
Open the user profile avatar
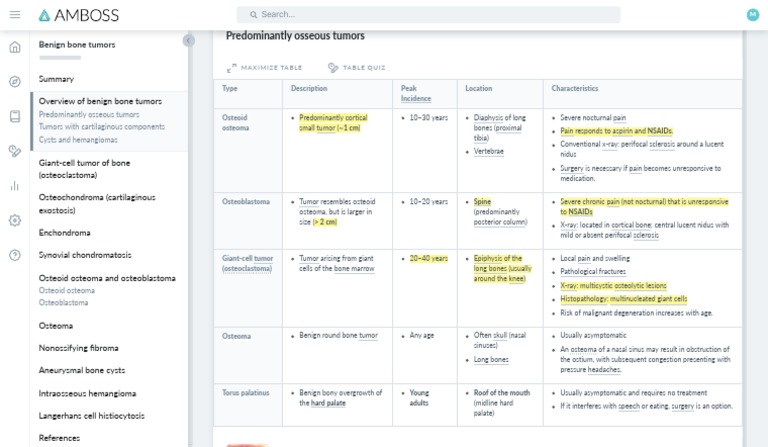pyautogui.click(x=753, y=15)
